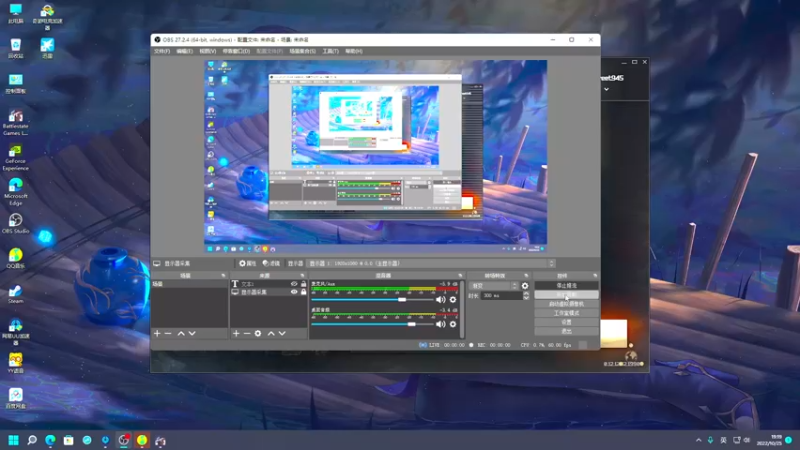The width and height of the screenshot is (800, 450).
Task: Open YY Voice desktop icon
Action: coord(15,363)
